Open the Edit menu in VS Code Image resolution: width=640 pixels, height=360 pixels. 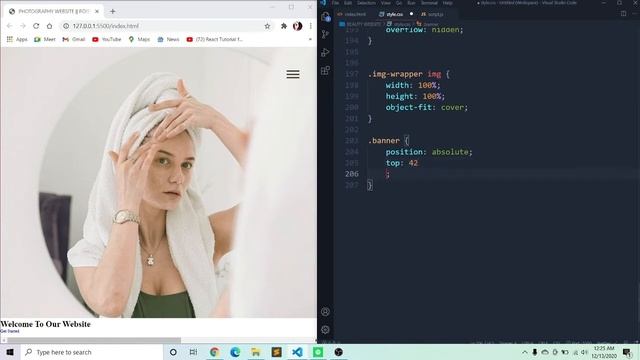pyautogui.click(x=348, y=3)
